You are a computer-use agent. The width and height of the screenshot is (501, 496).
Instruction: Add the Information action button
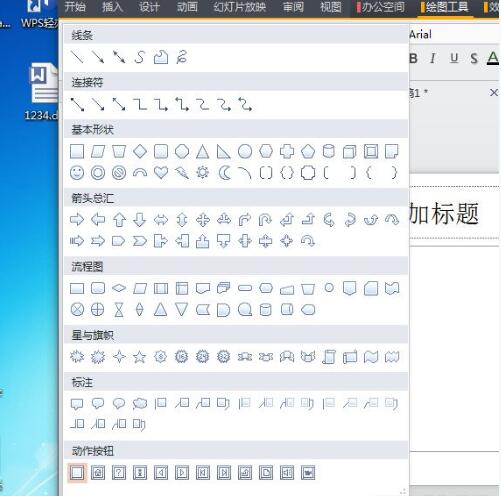(140, 473)
